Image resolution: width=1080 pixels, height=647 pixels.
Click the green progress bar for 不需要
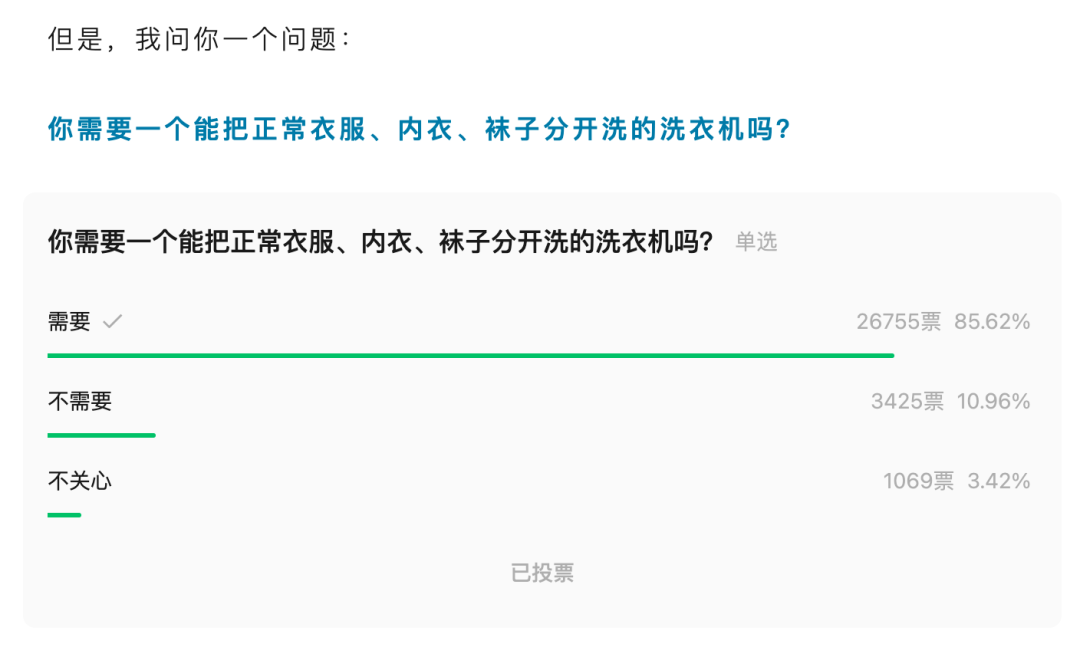click(101, 435)
